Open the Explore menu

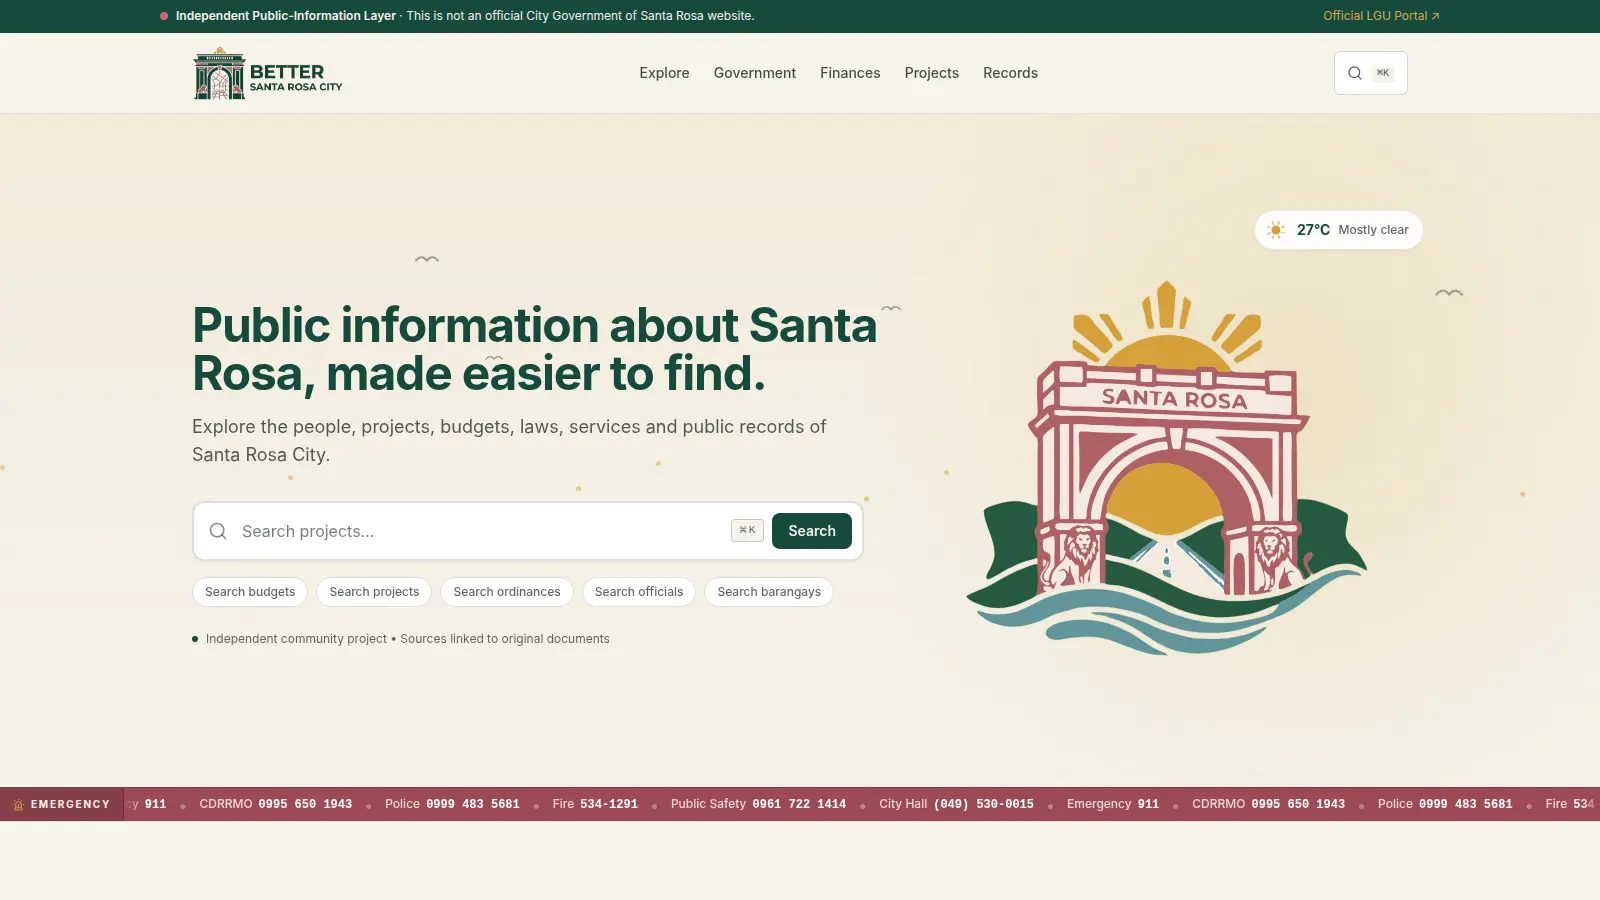pyautogui.click(x=664, y=73)
